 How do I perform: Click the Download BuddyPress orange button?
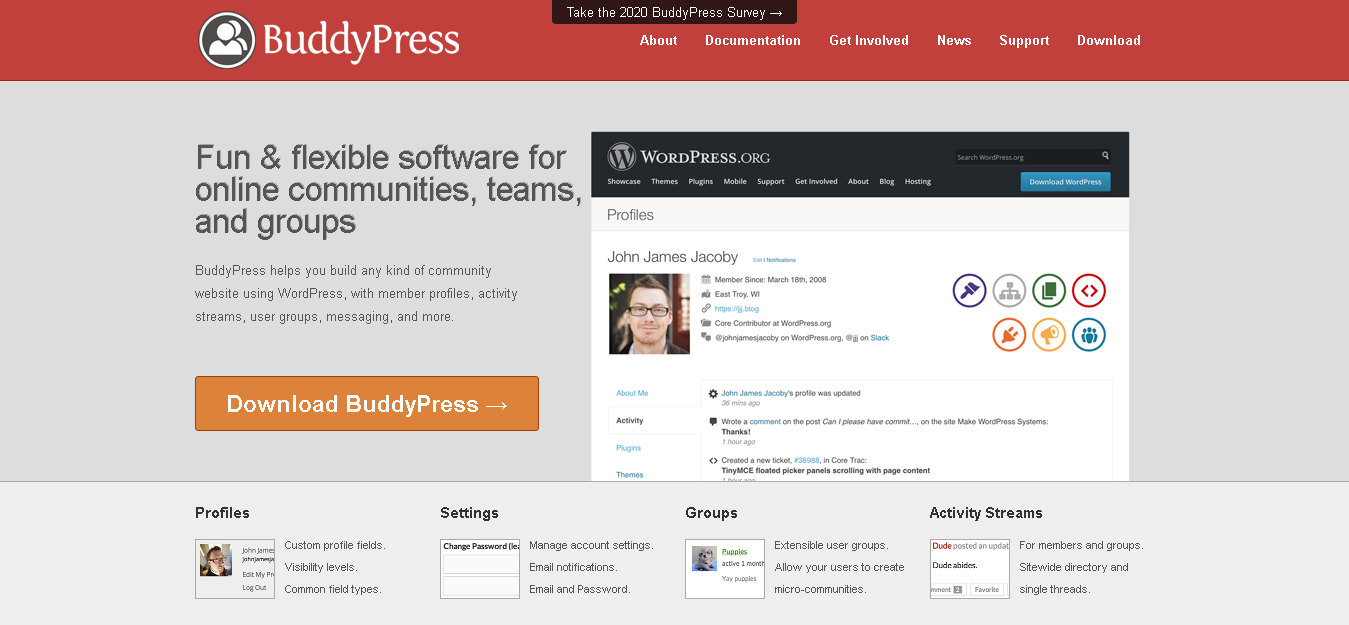tap(367, 404)
